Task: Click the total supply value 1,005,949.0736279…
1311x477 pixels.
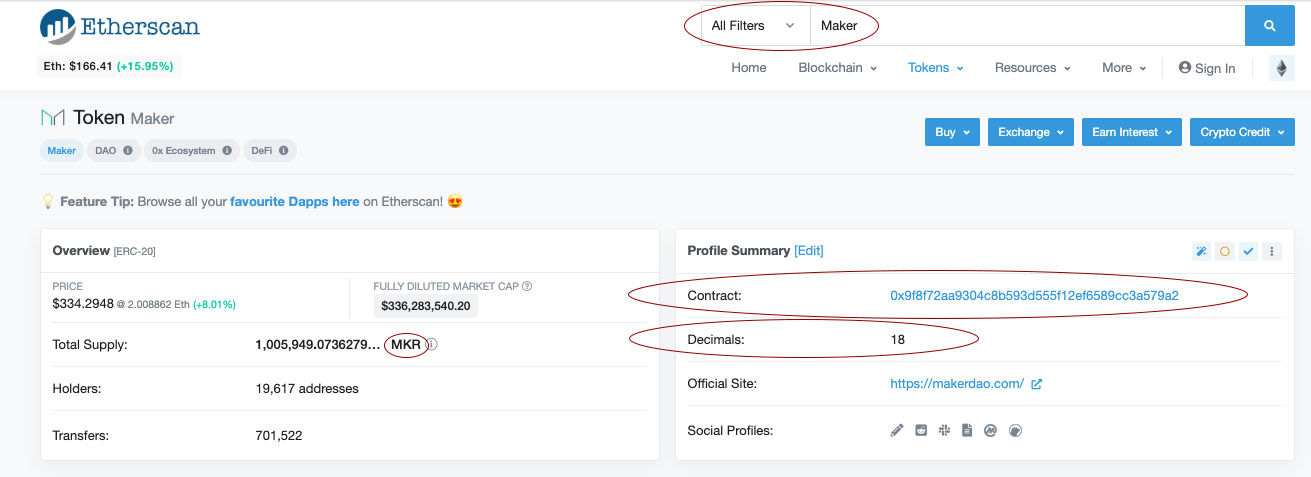Action: (x=318, y=345)
